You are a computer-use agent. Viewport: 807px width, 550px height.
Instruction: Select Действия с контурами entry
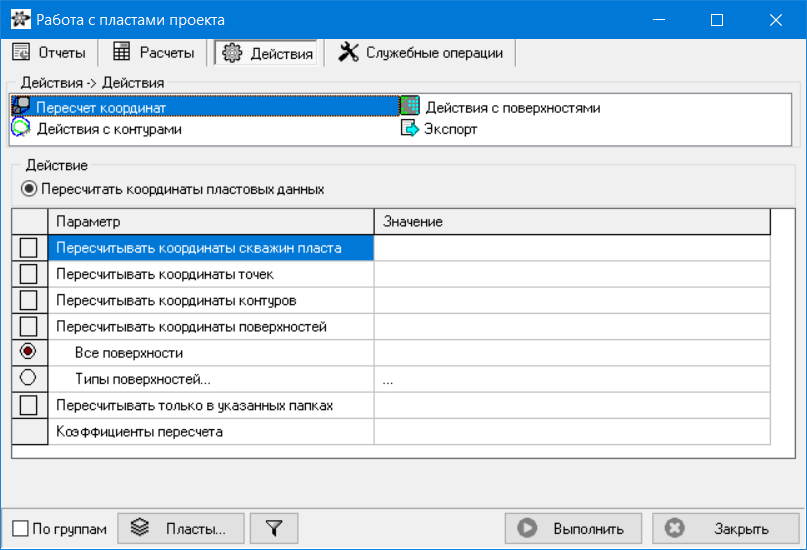coord(97,129)
